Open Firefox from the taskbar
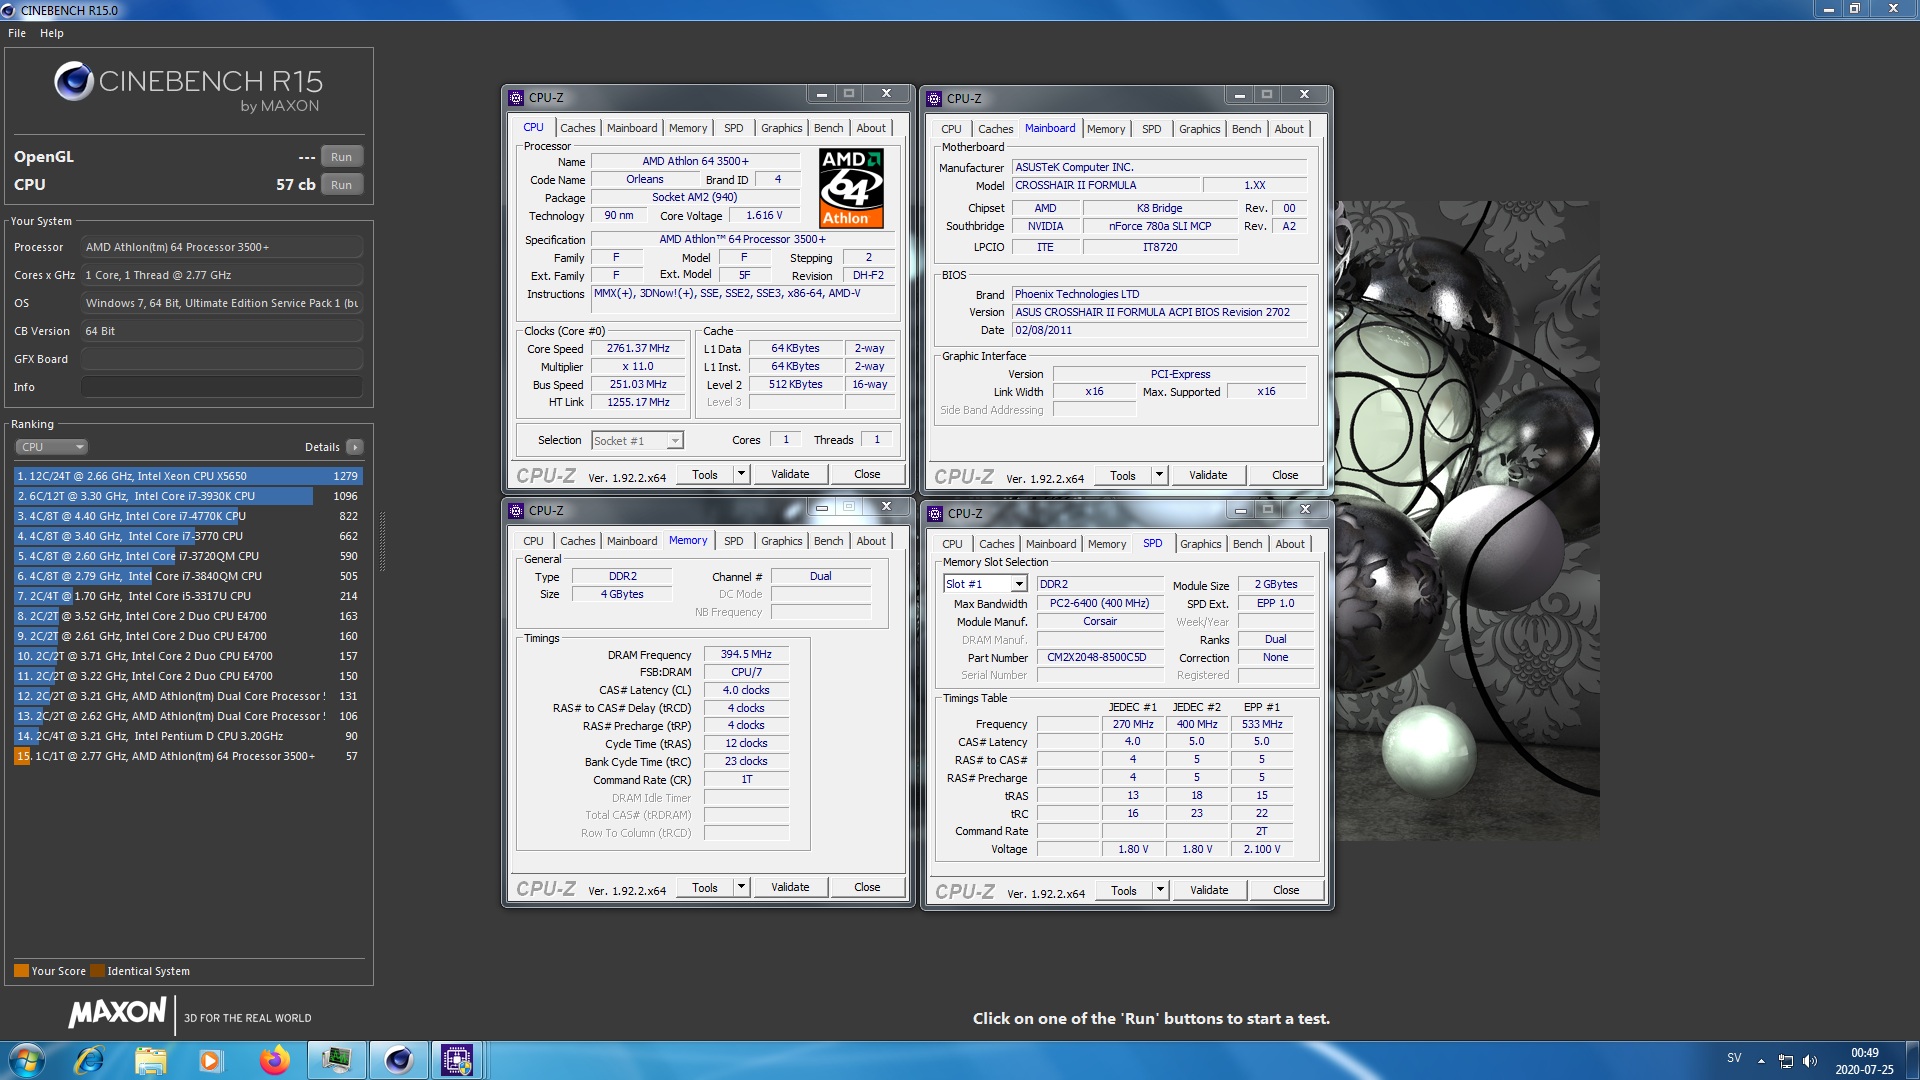This screenshot has width=1920, height=1080. click(274, 1060)
